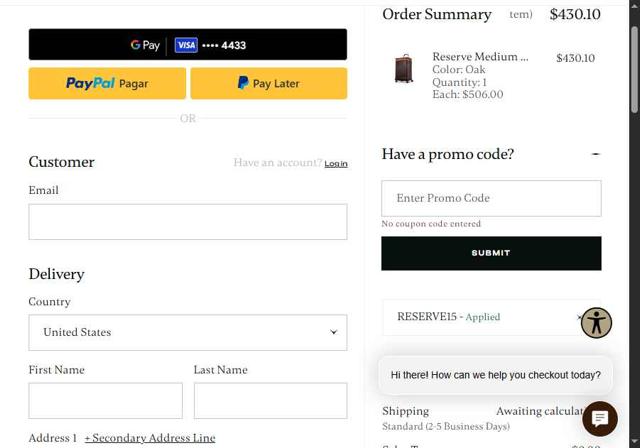640x448 pixels.
Task: Click the checkout help chat bubble
Action: pyautogui.click(x=496, y=375)
